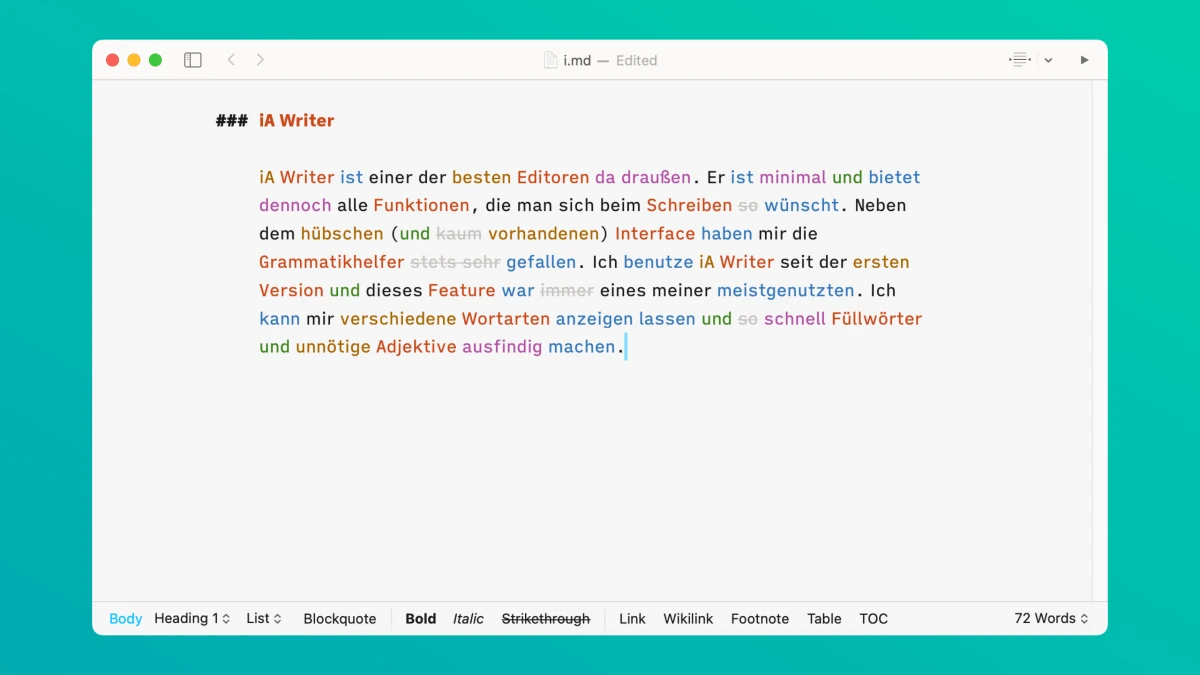Insert a Wikilink
This screenshot has width=1200, height=675.
pos(688,619)
